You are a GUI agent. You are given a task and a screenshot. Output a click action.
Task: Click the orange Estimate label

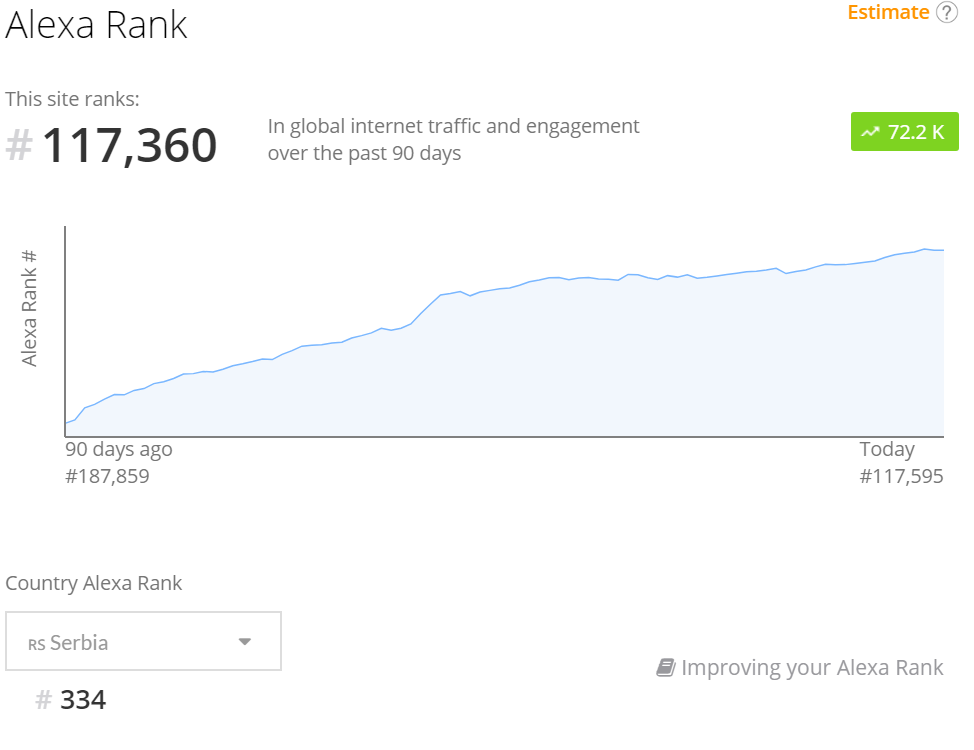(x=888, y=12)
